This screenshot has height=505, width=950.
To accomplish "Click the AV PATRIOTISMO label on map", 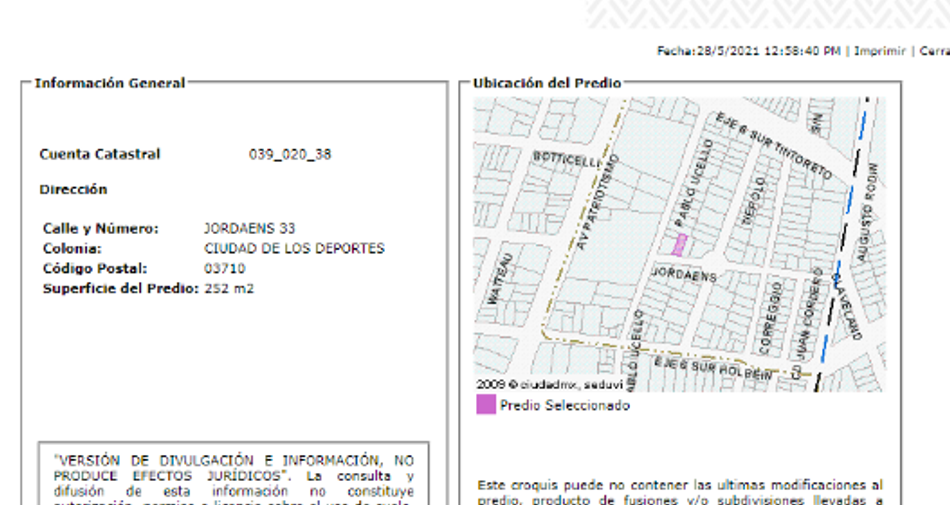I will click(597, 202).
